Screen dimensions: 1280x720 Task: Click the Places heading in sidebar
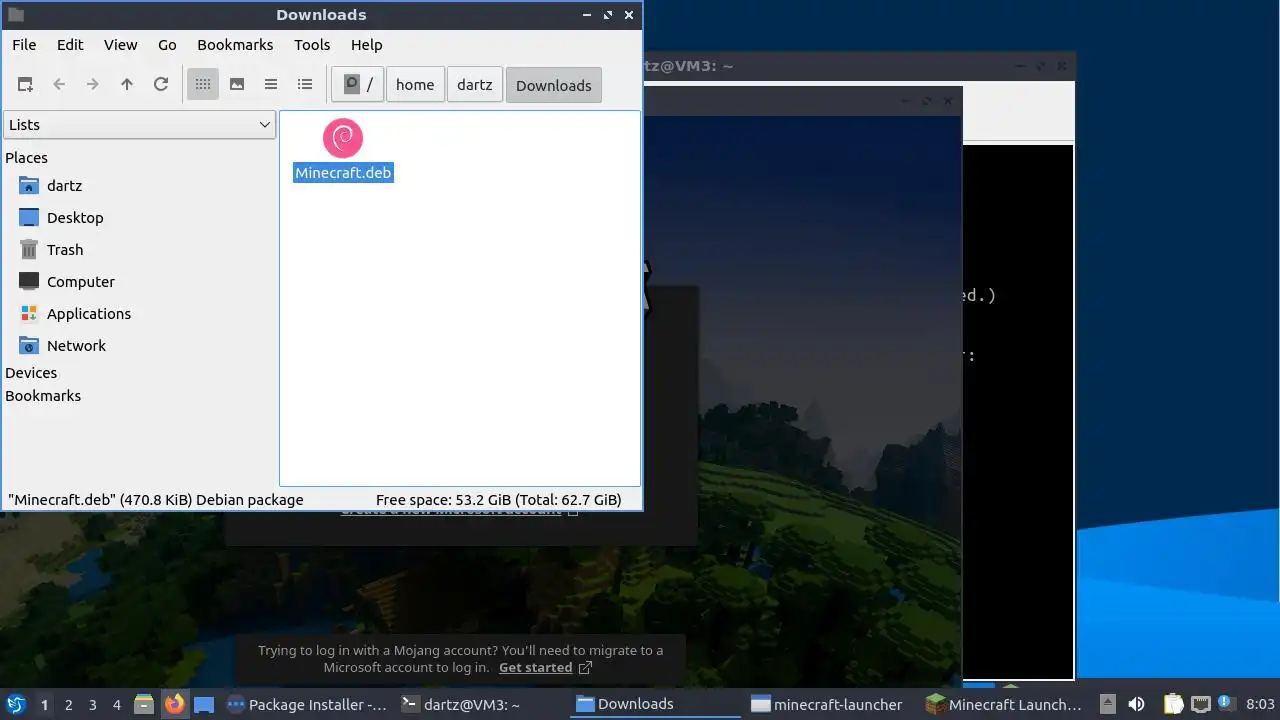27,158
